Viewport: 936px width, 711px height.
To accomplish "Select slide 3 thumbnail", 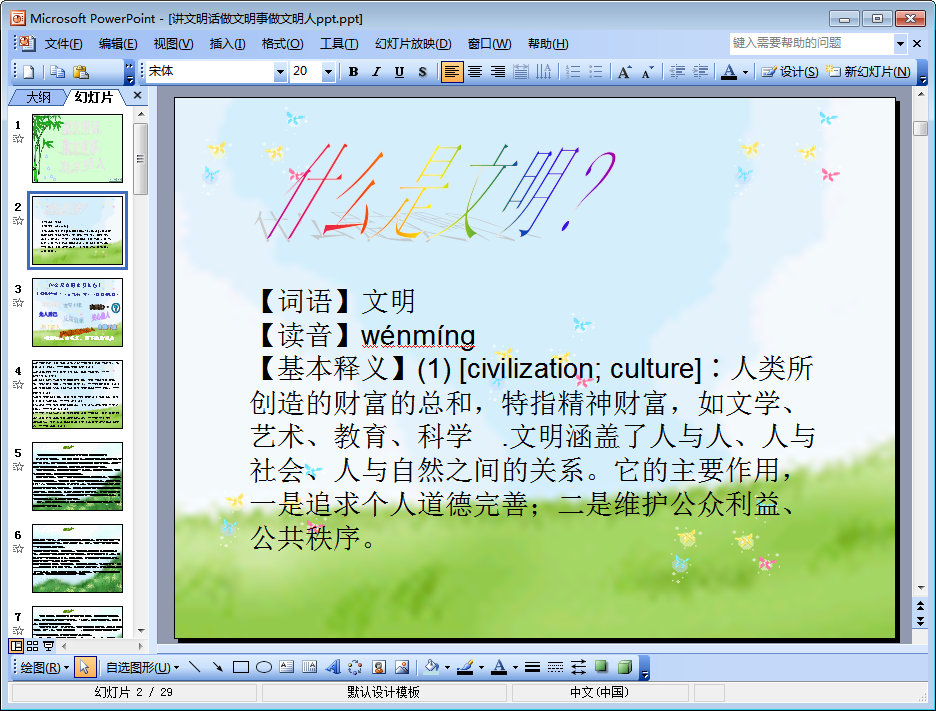I will [77, 312].
